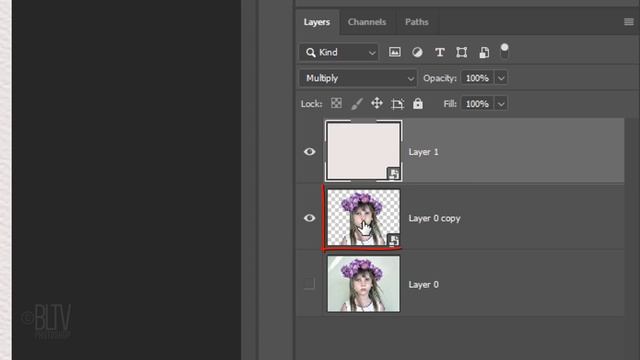Screen dimensions: 640x360
Task: Click the Layer 0 copy name text
Action: click(434, 218)
